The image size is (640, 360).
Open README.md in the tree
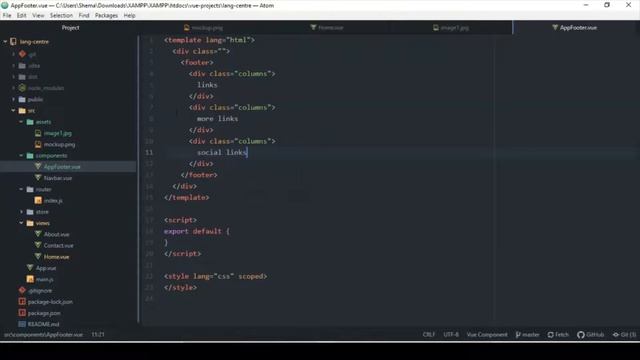coord(43,324)
